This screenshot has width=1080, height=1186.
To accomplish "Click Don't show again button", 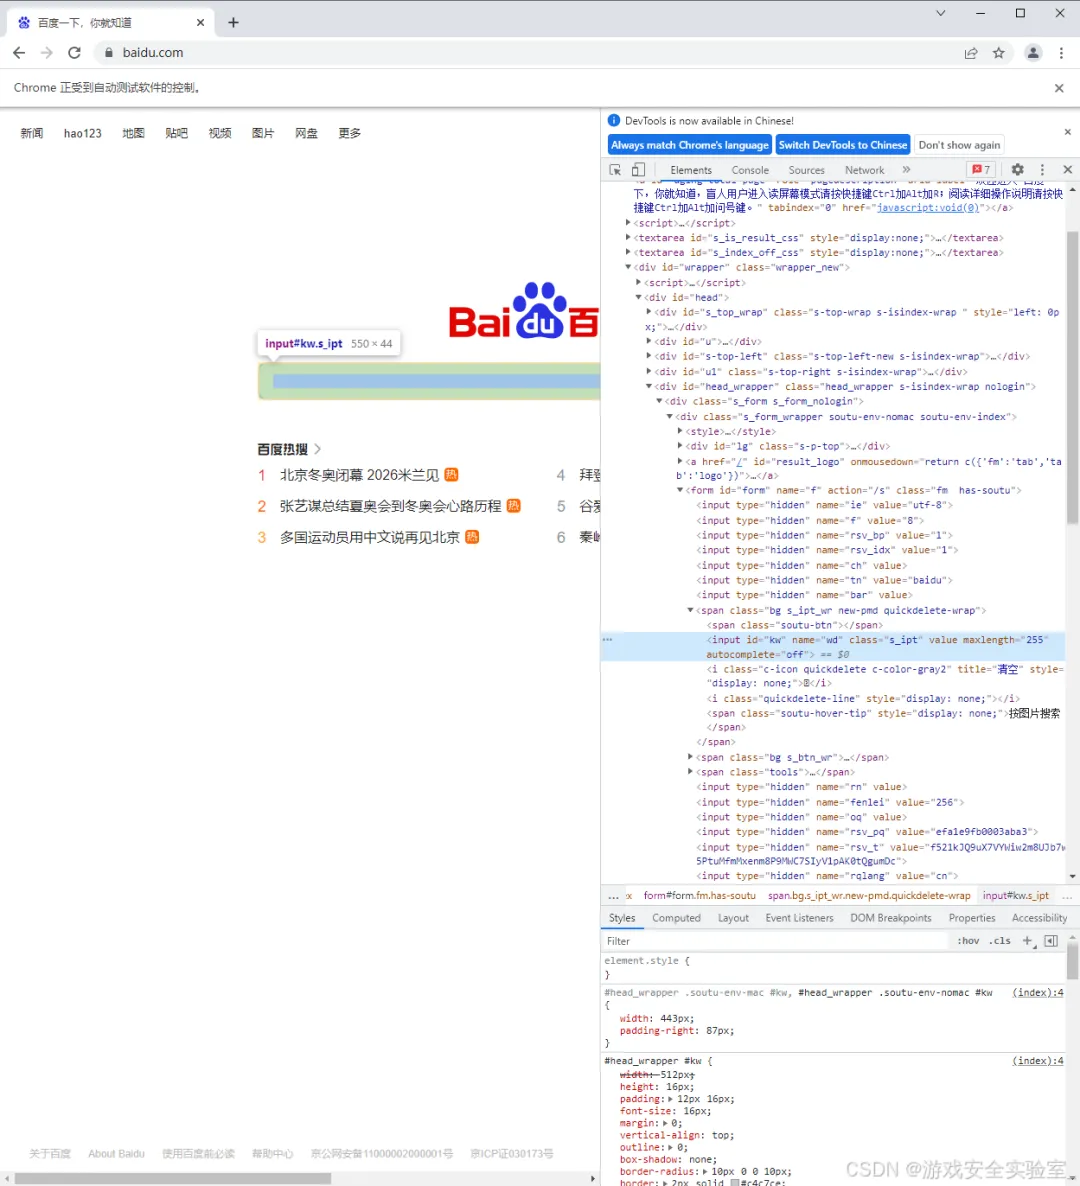I will (959, 145).
